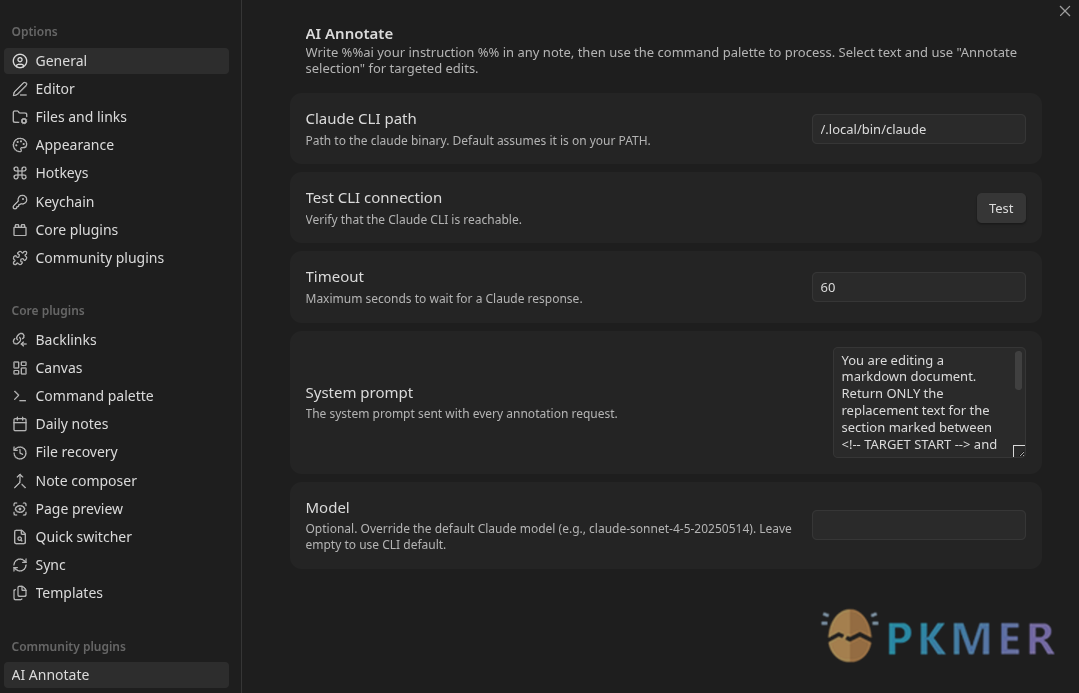Click the 'Model' setting label
Image resolution: width=1079 pixels, height=693 pixels.
(328, 508)
